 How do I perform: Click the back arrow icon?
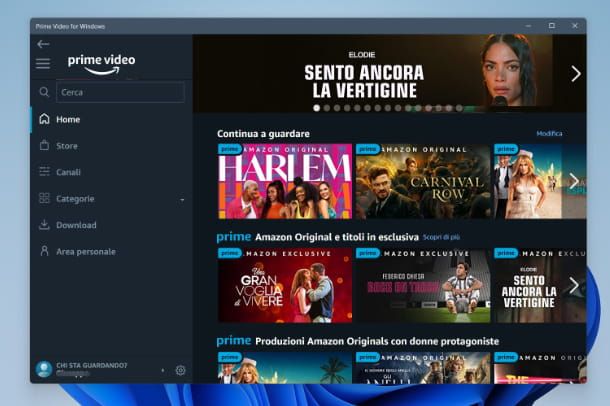click(x=43, y=44)
